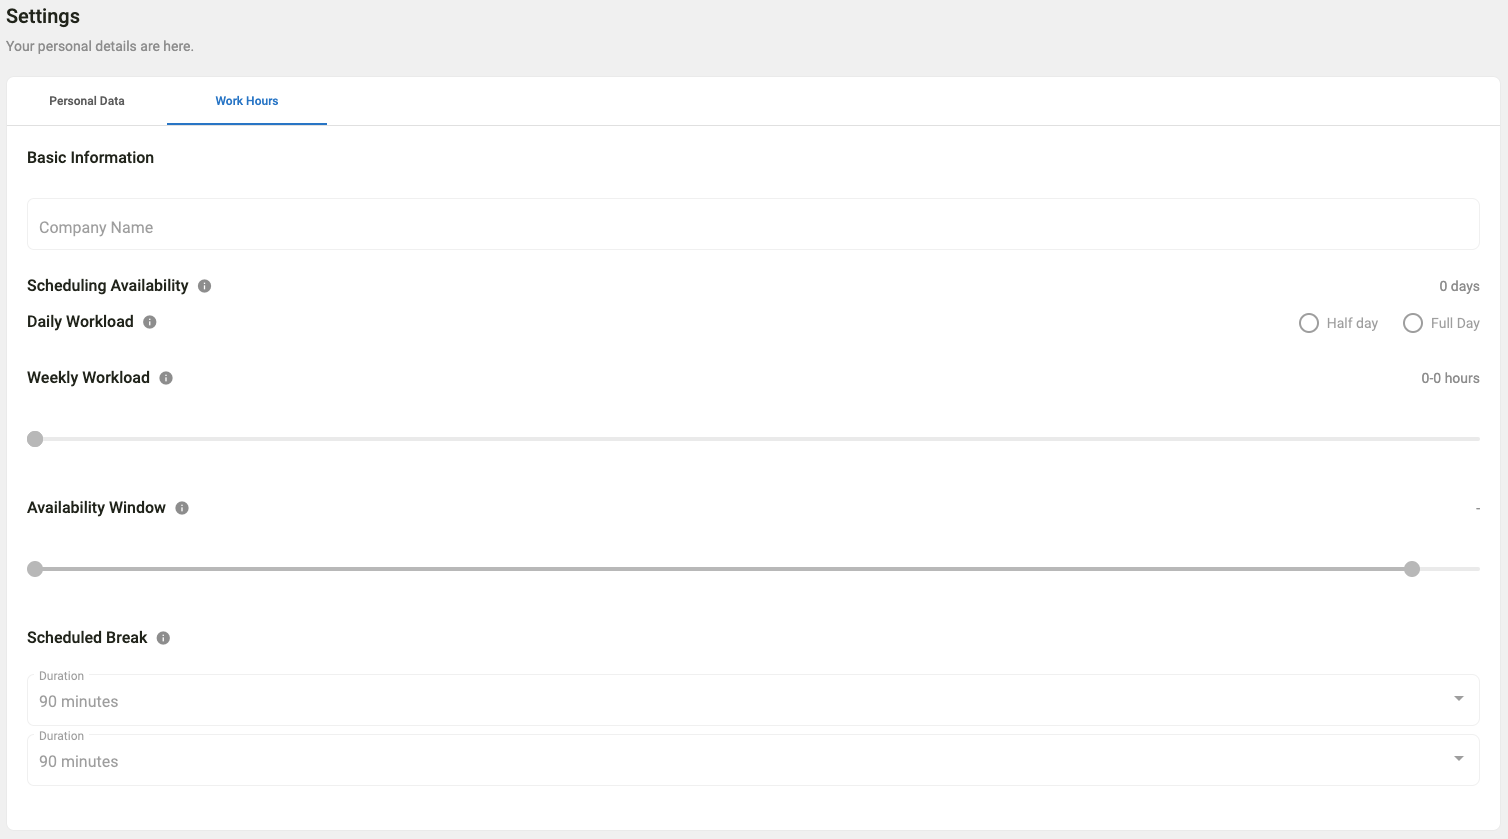Click the Scheduling Availability info icon
The image size is (1508, 839).
[205, 286]
